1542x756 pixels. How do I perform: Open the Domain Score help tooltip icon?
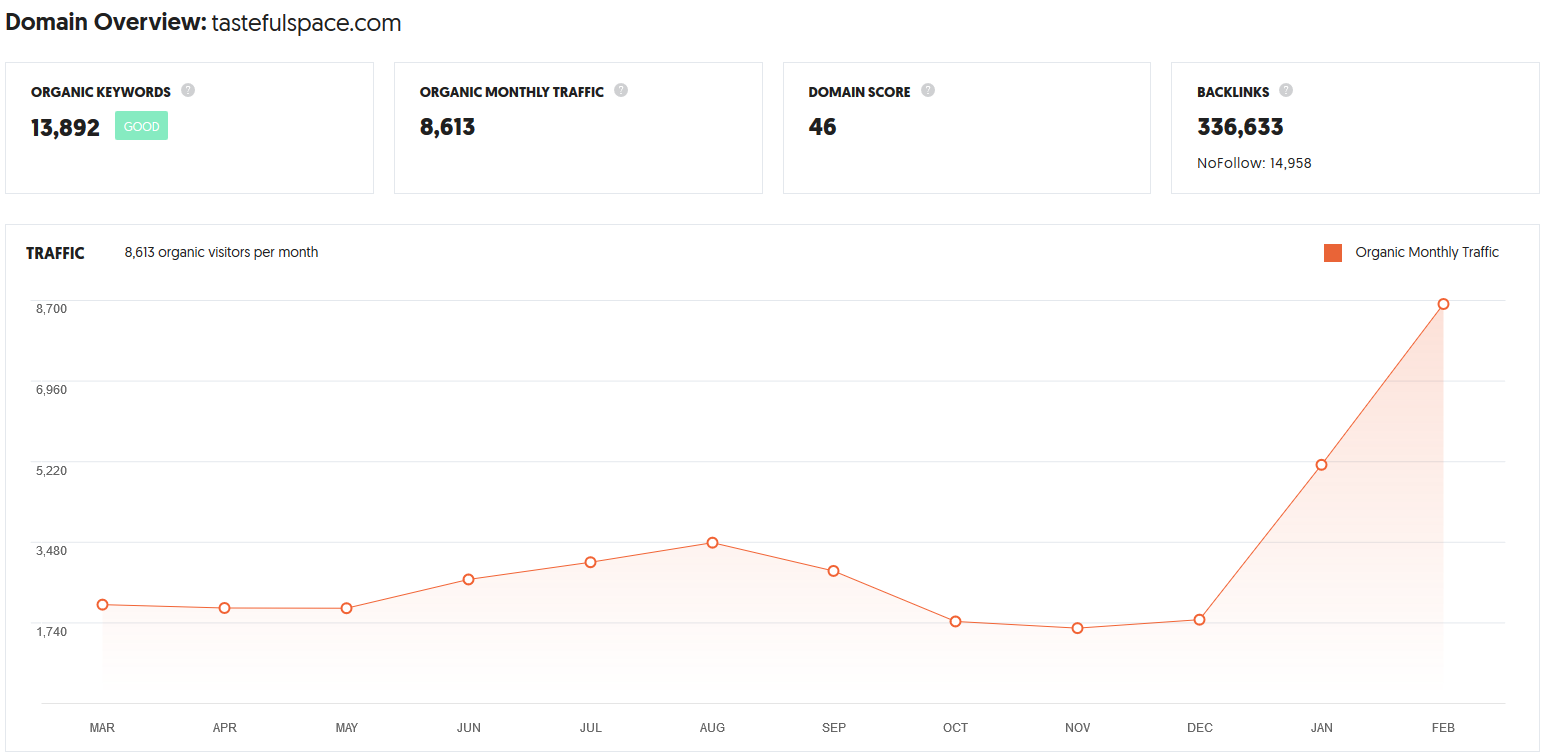pos(928,90)
